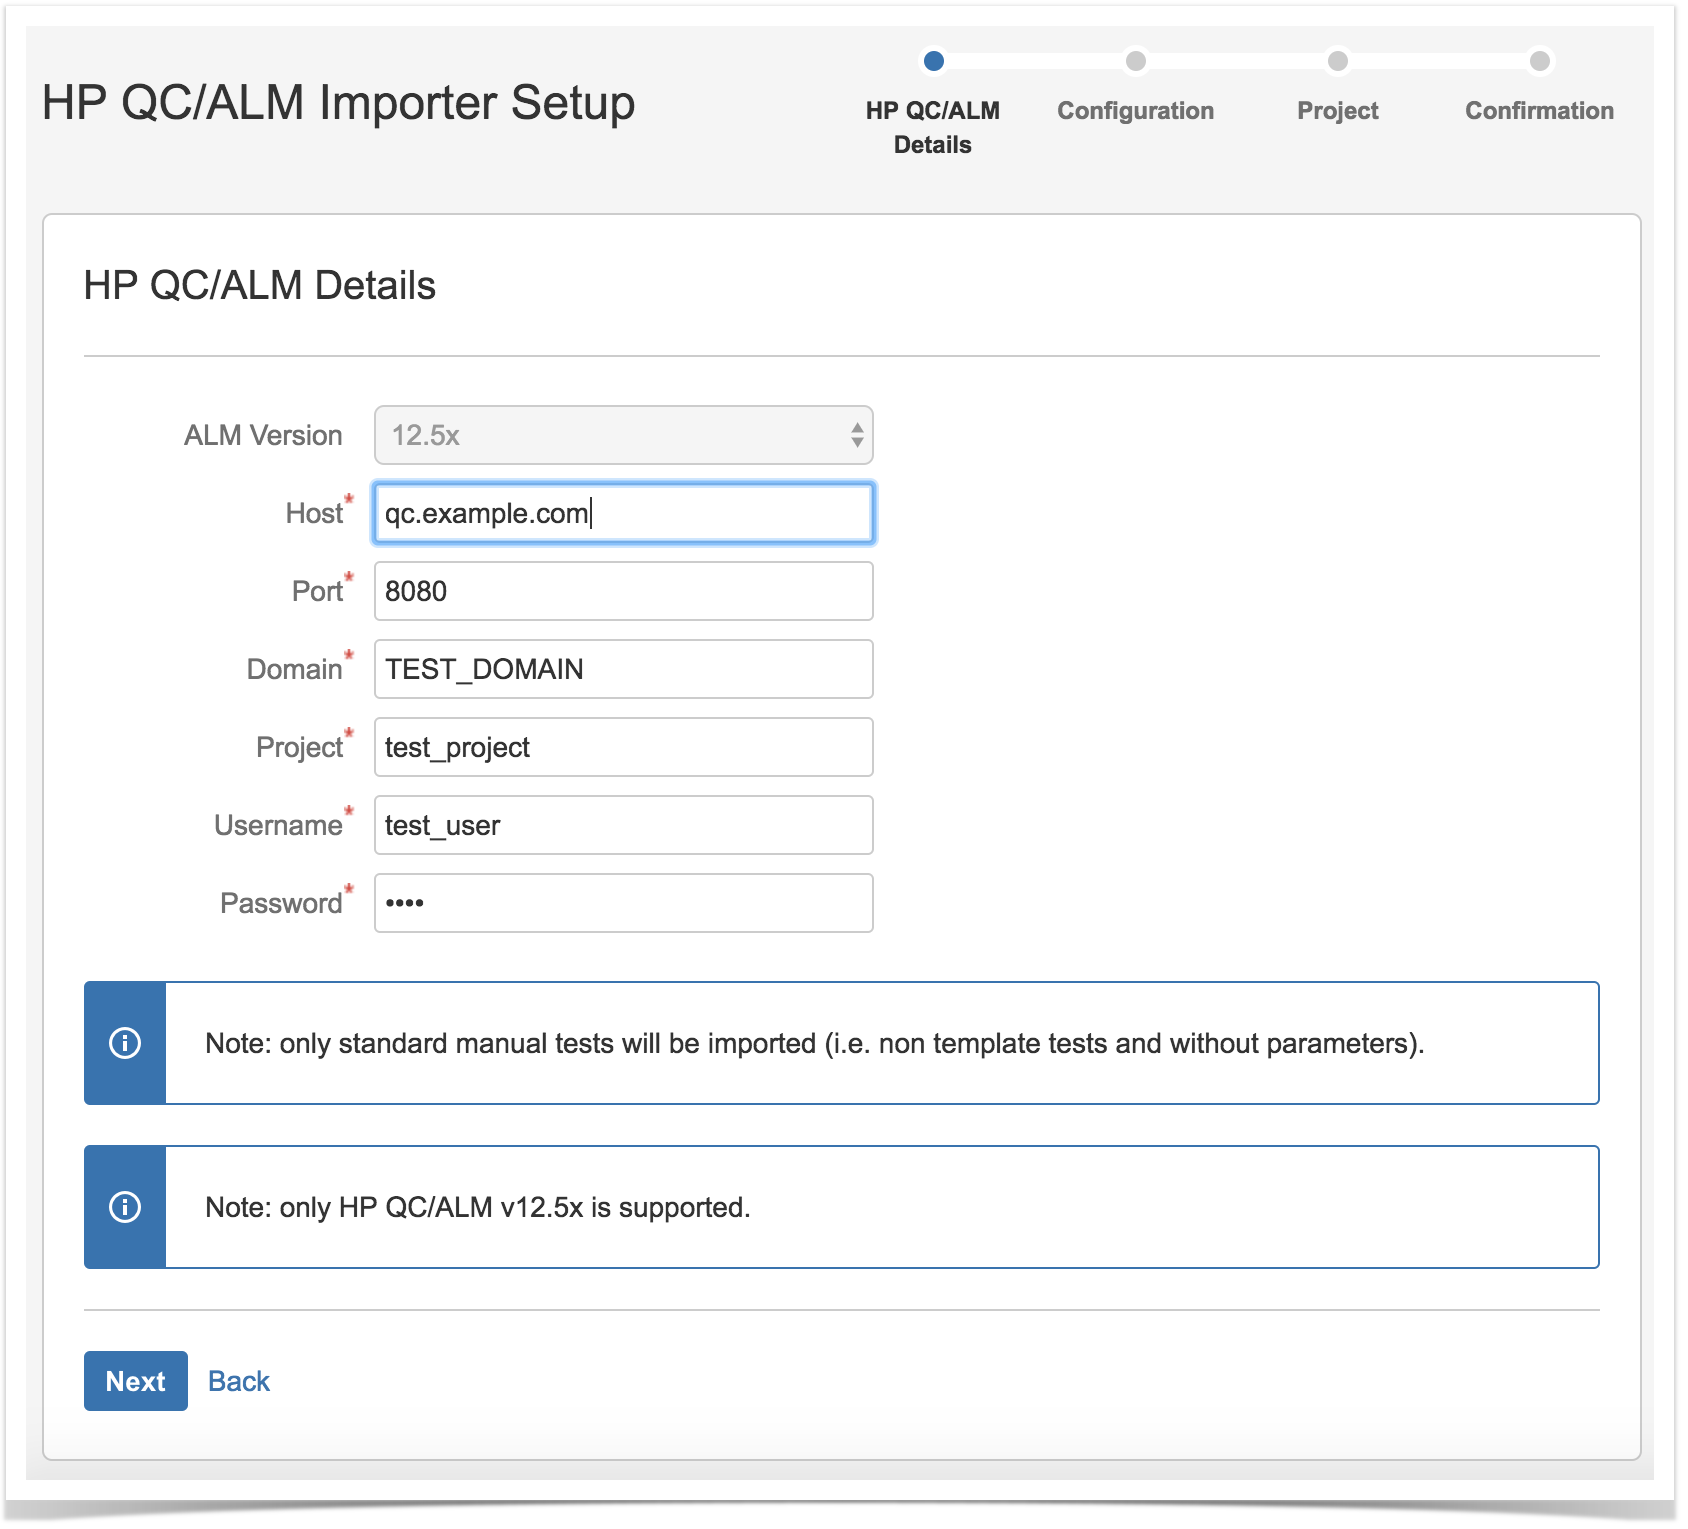Click the Project step dot
This screenshot has height=1529, width=1688.
tap(1338, 61)
